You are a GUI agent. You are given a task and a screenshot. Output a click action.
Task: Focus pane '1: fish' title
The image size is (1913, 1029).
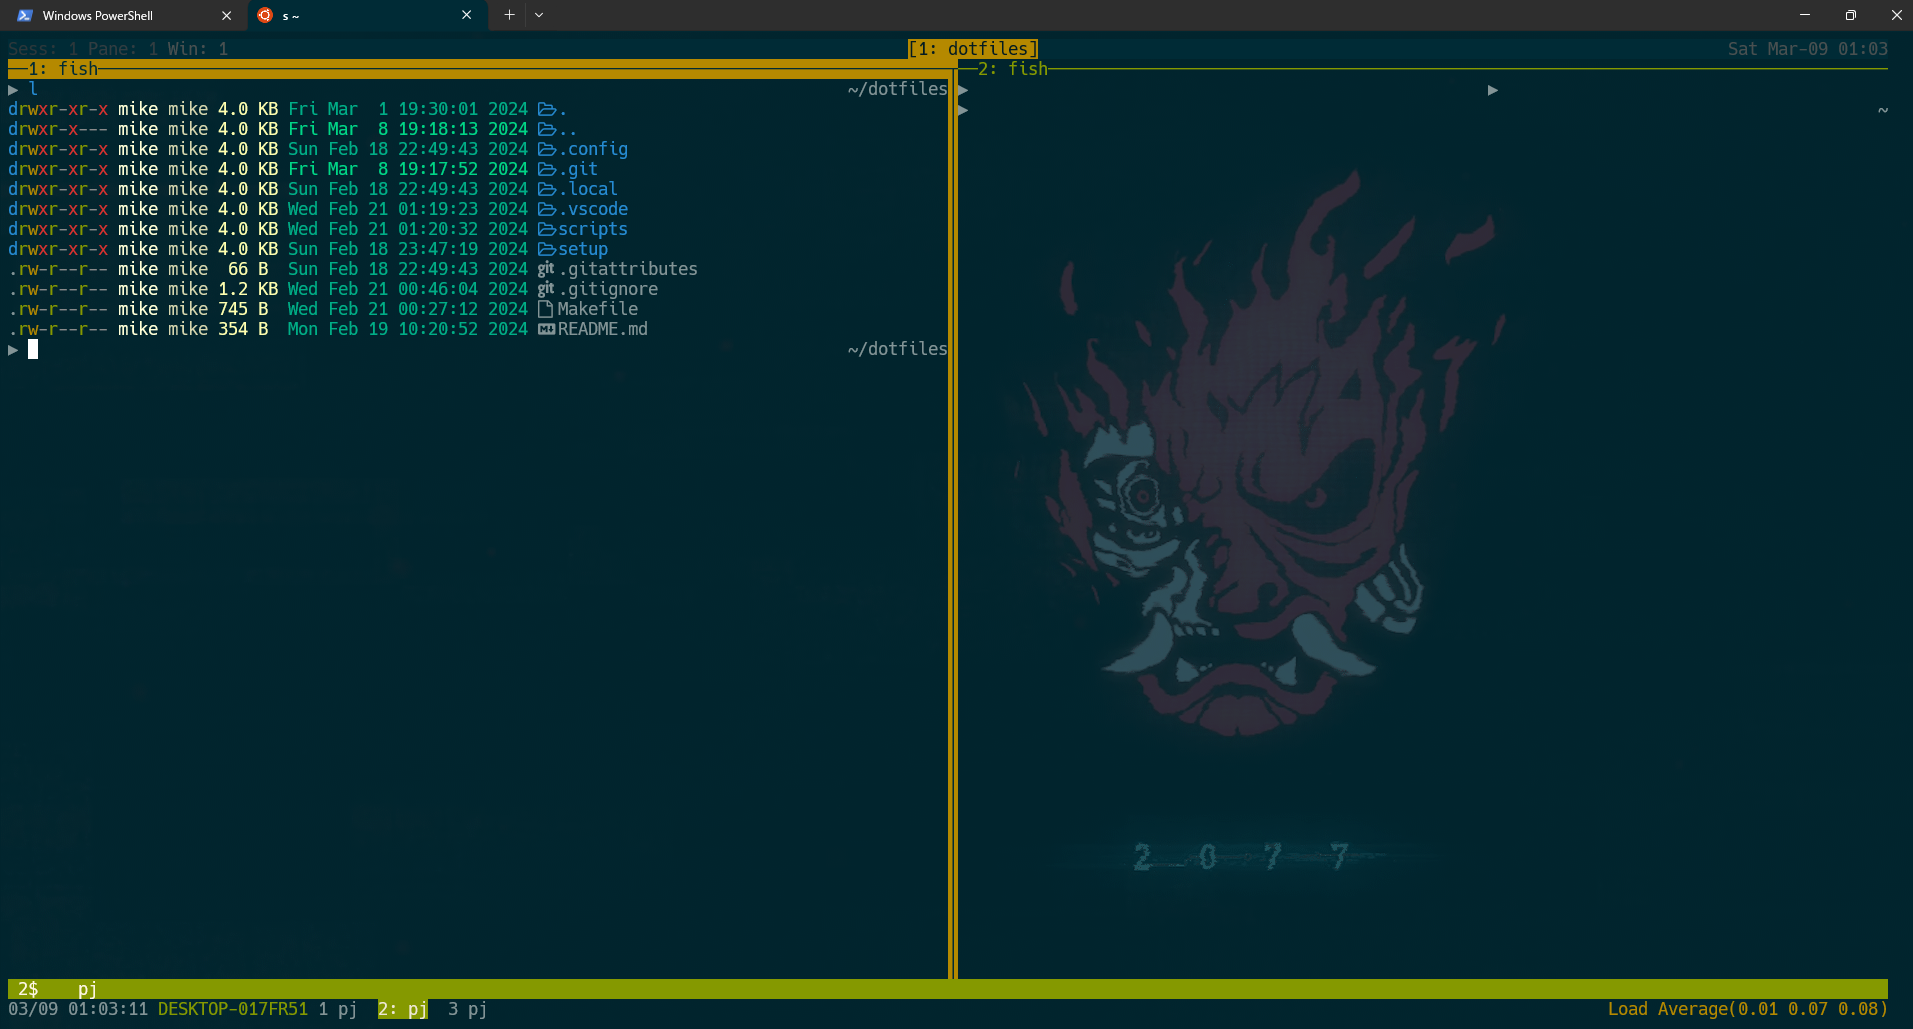[x=63, y=69]
